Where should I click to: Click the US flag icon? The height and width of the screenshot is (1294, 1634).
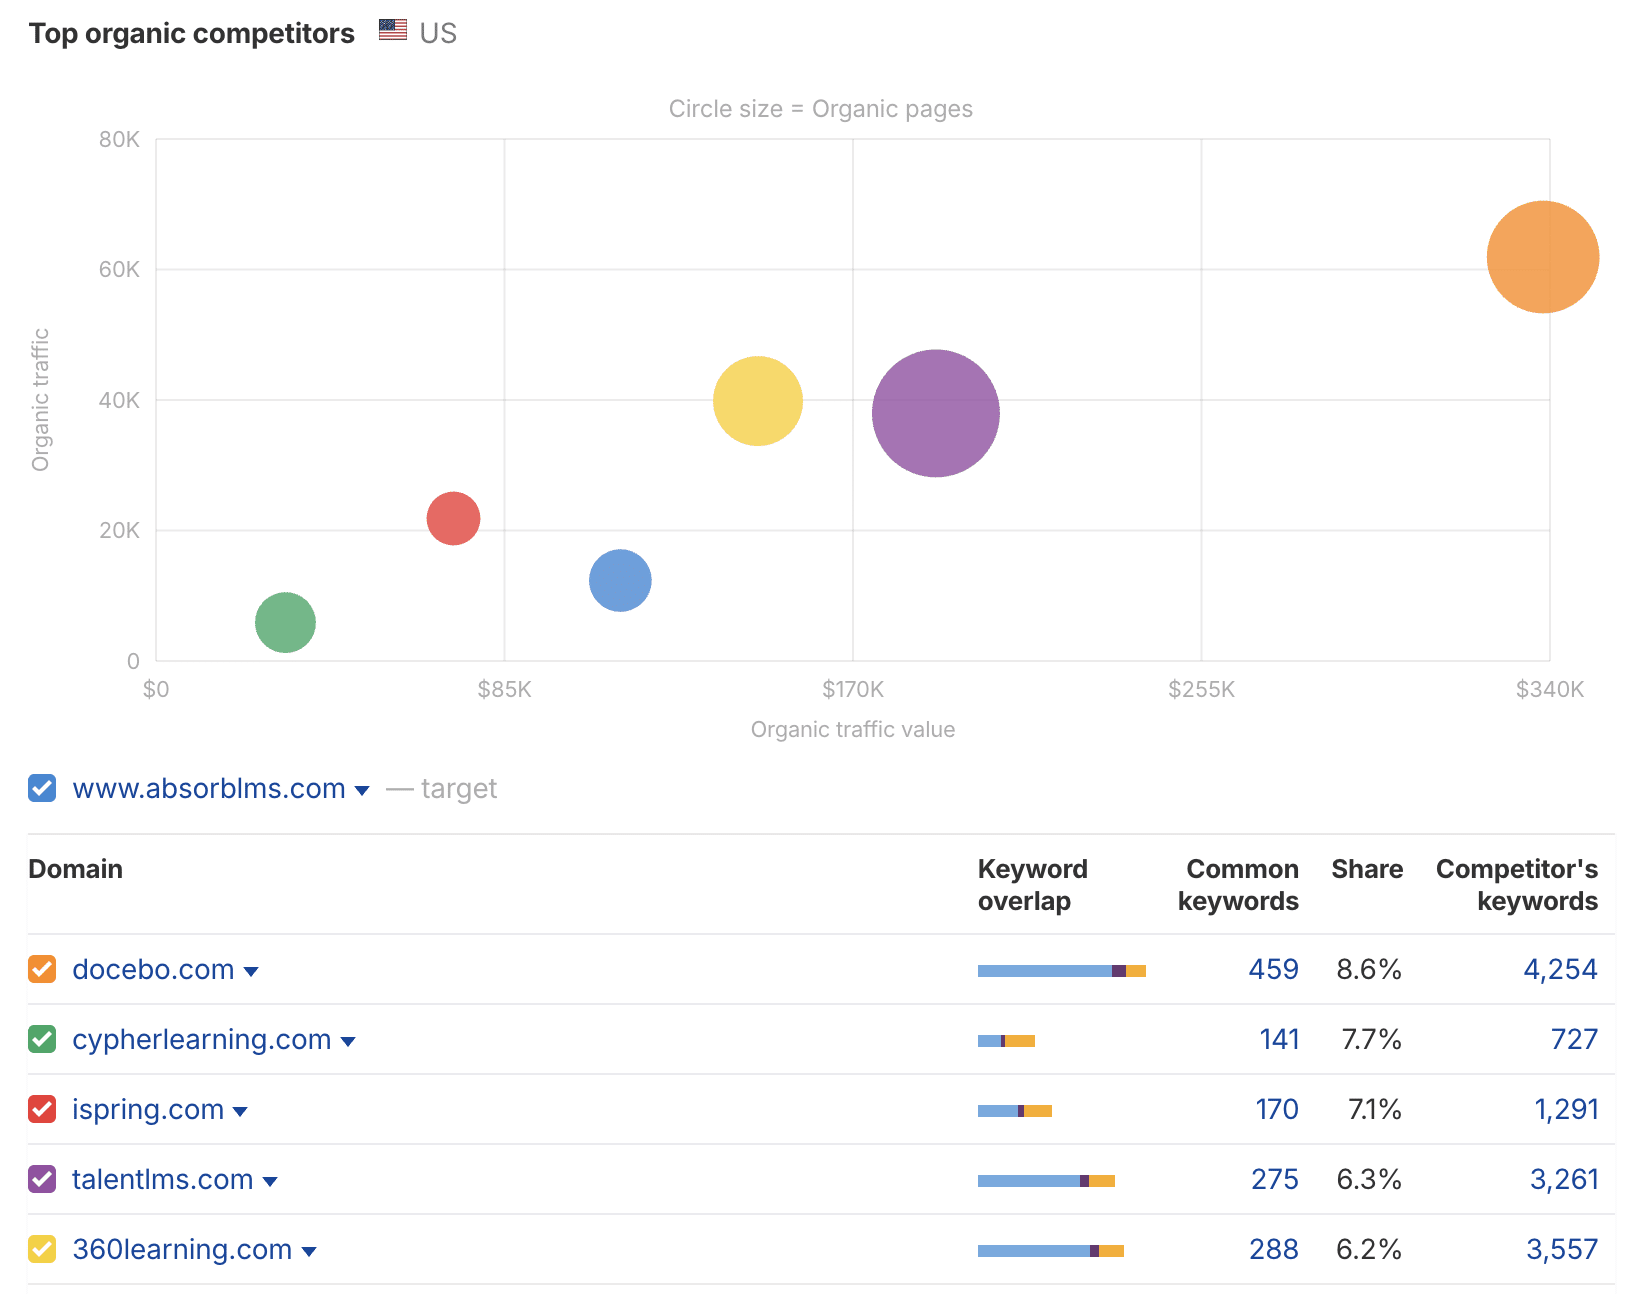393,31
